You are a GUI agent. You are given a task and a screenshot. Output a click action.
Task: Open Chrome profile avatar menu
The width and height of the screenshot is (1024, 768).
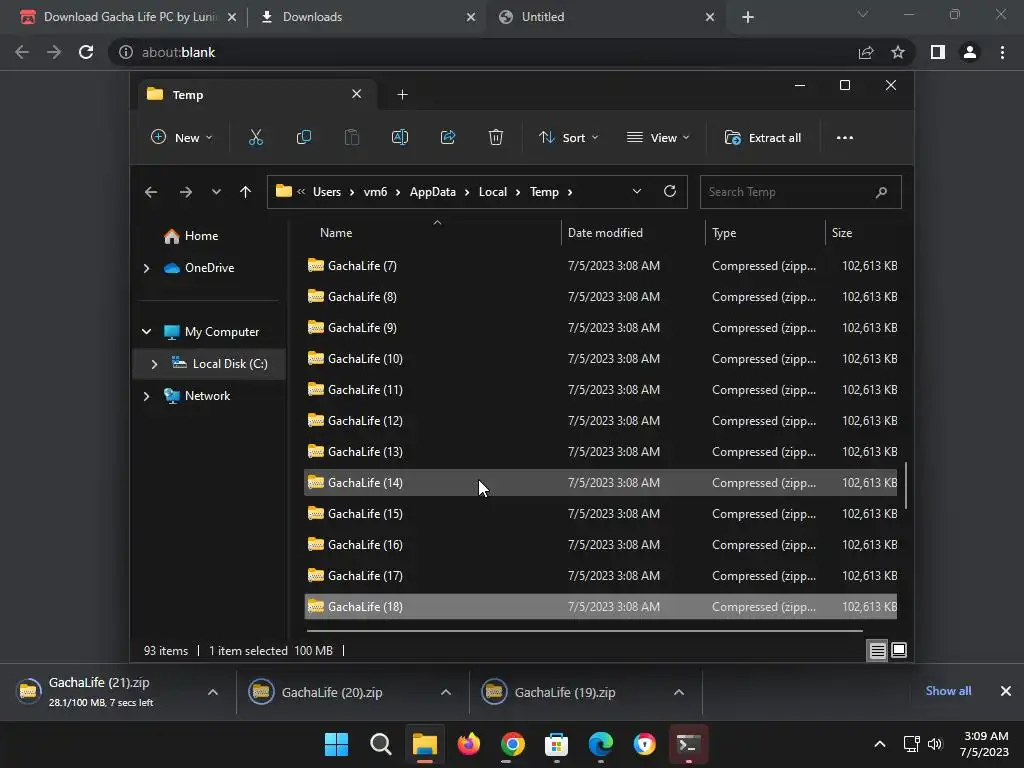(x=970, y=52)
